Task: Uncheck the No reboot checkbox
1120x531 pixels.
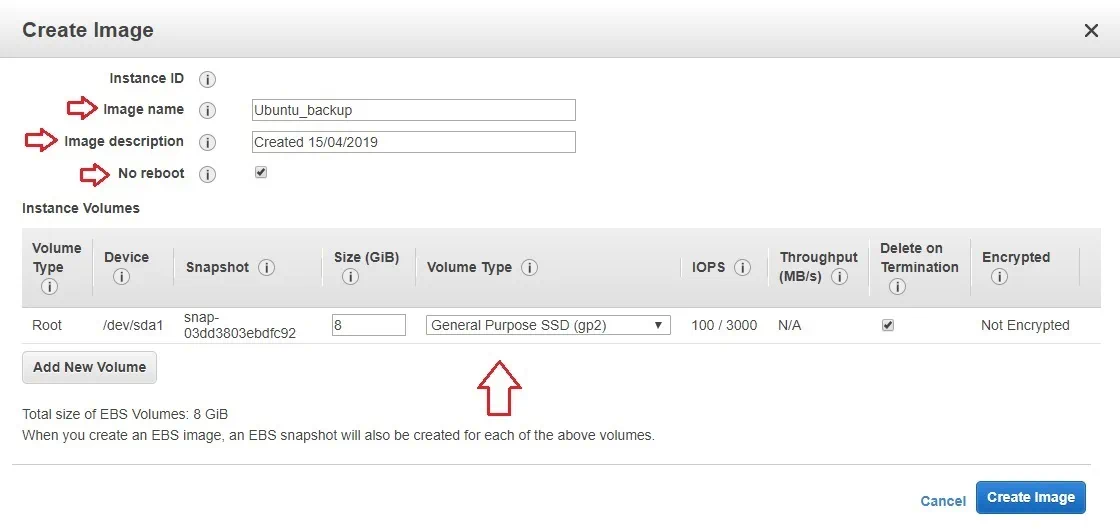Action: coord(261,172)
